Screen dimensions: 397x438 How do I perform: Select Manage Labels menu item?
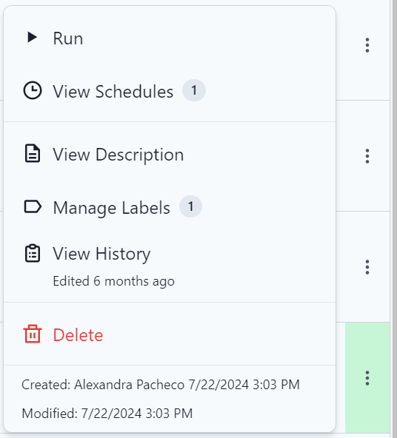pos(170,207)
